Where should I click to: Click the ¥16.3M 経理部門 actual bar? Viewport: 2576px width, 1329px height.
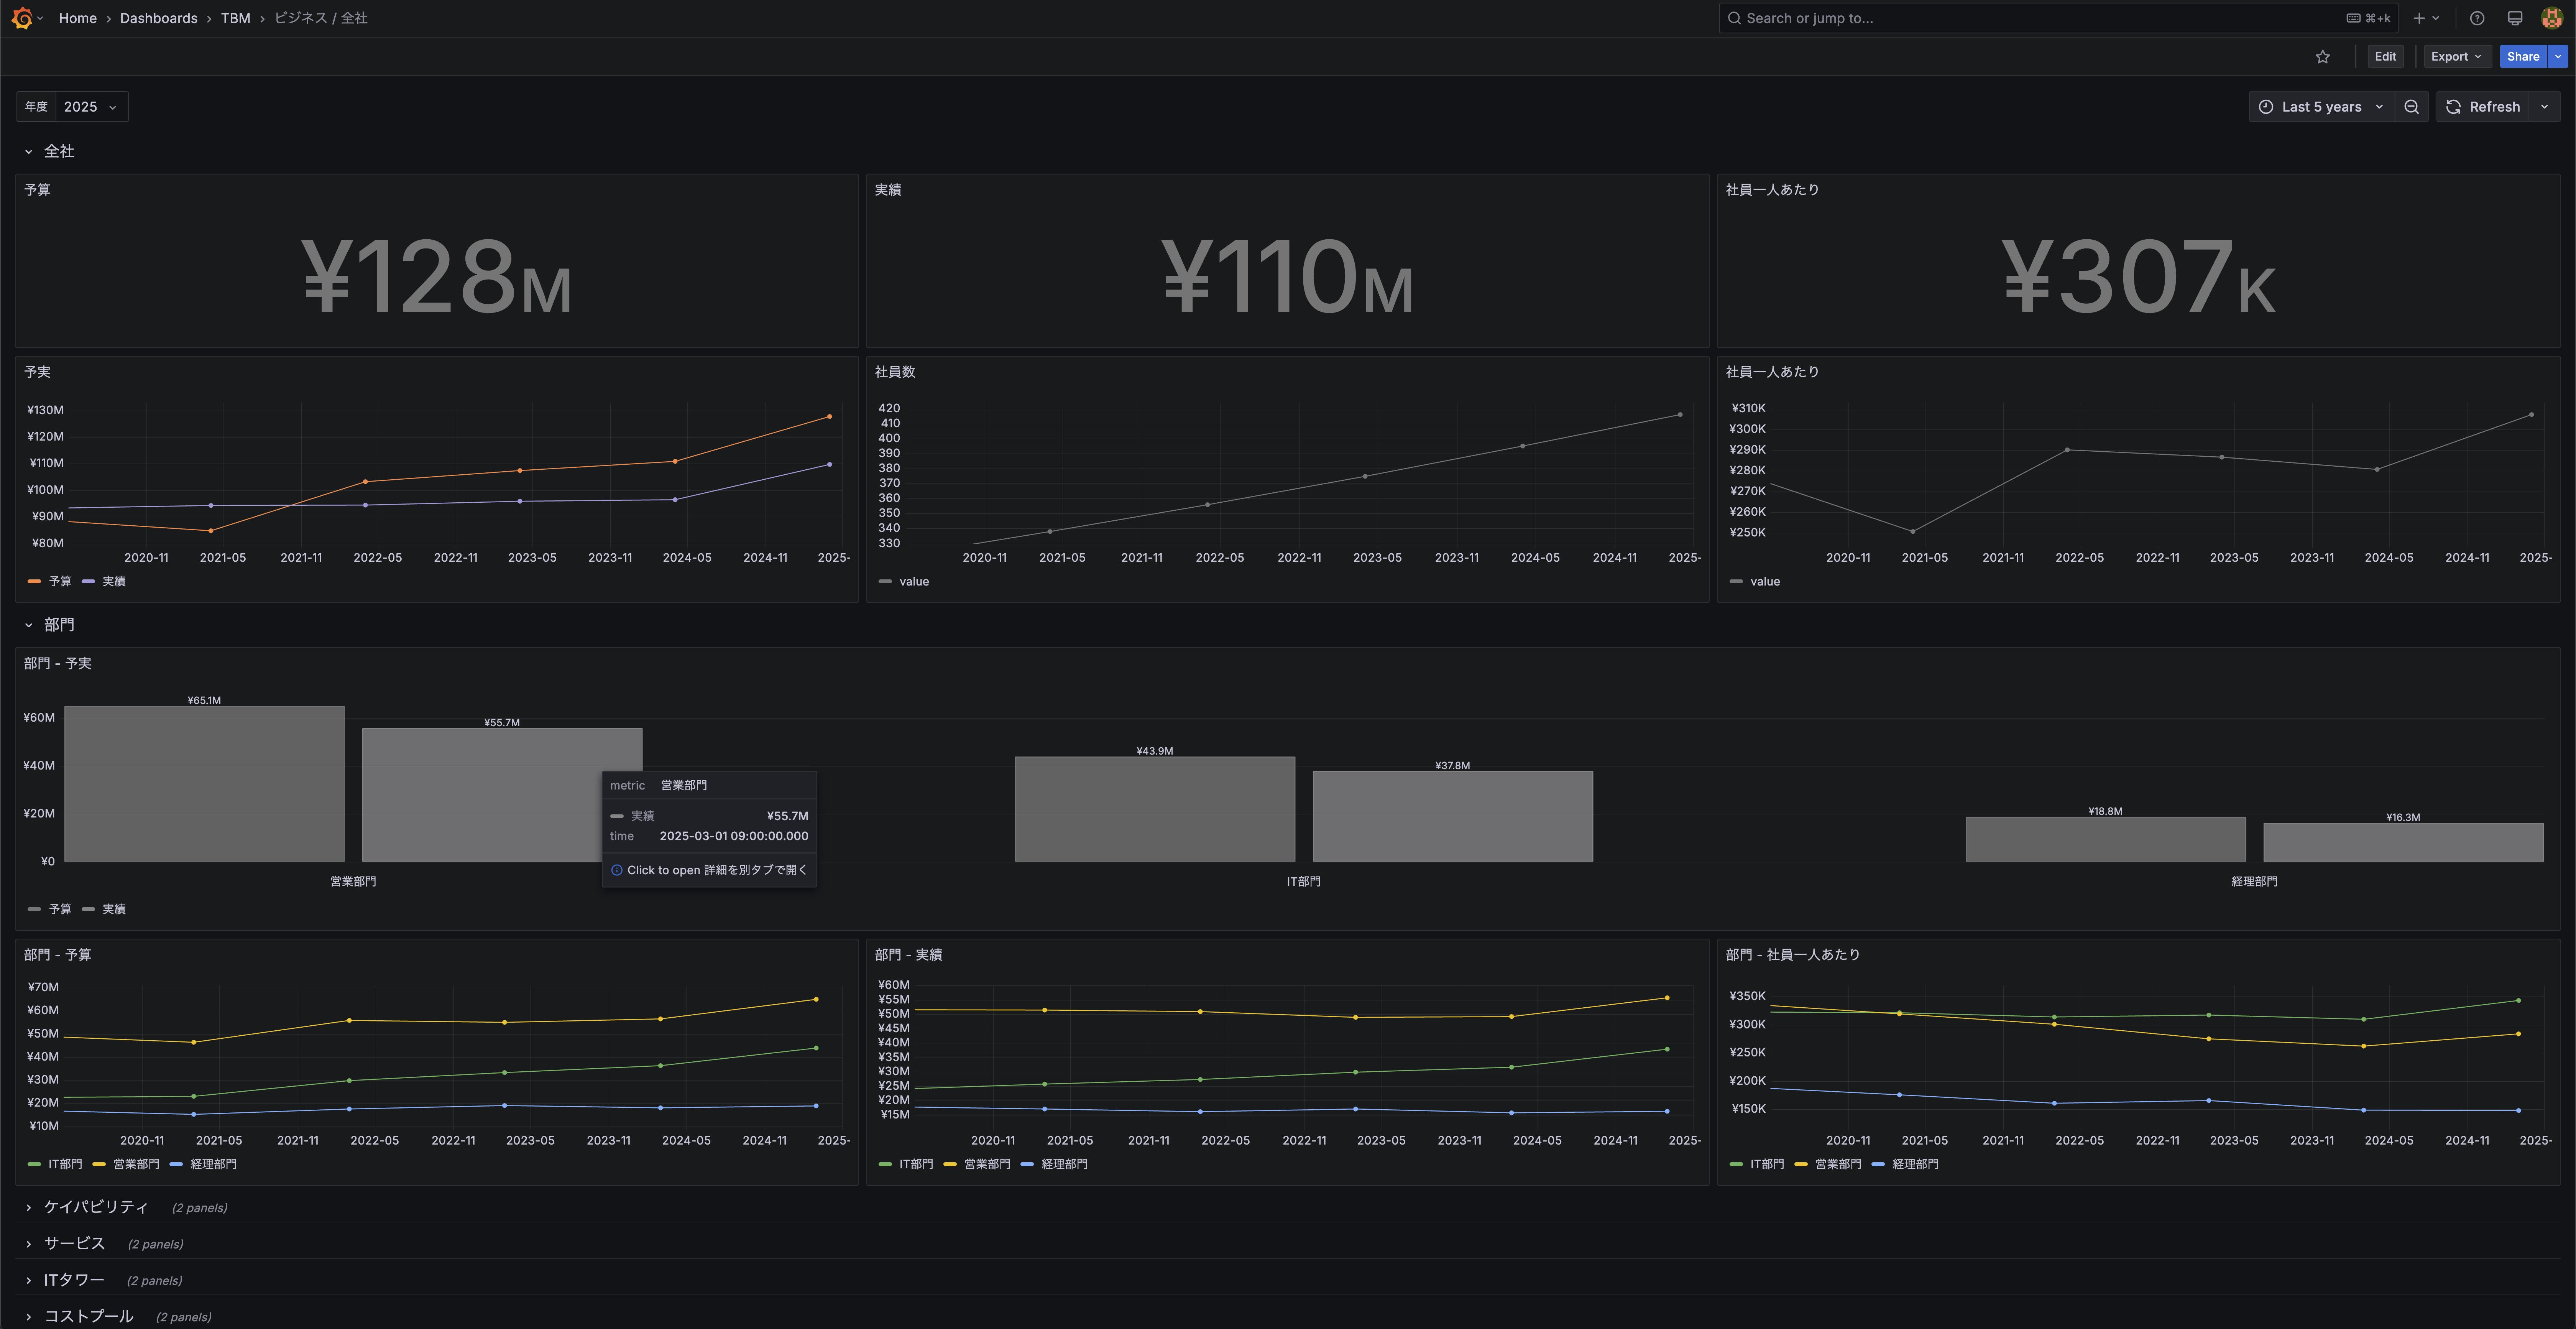[2403, 842]
